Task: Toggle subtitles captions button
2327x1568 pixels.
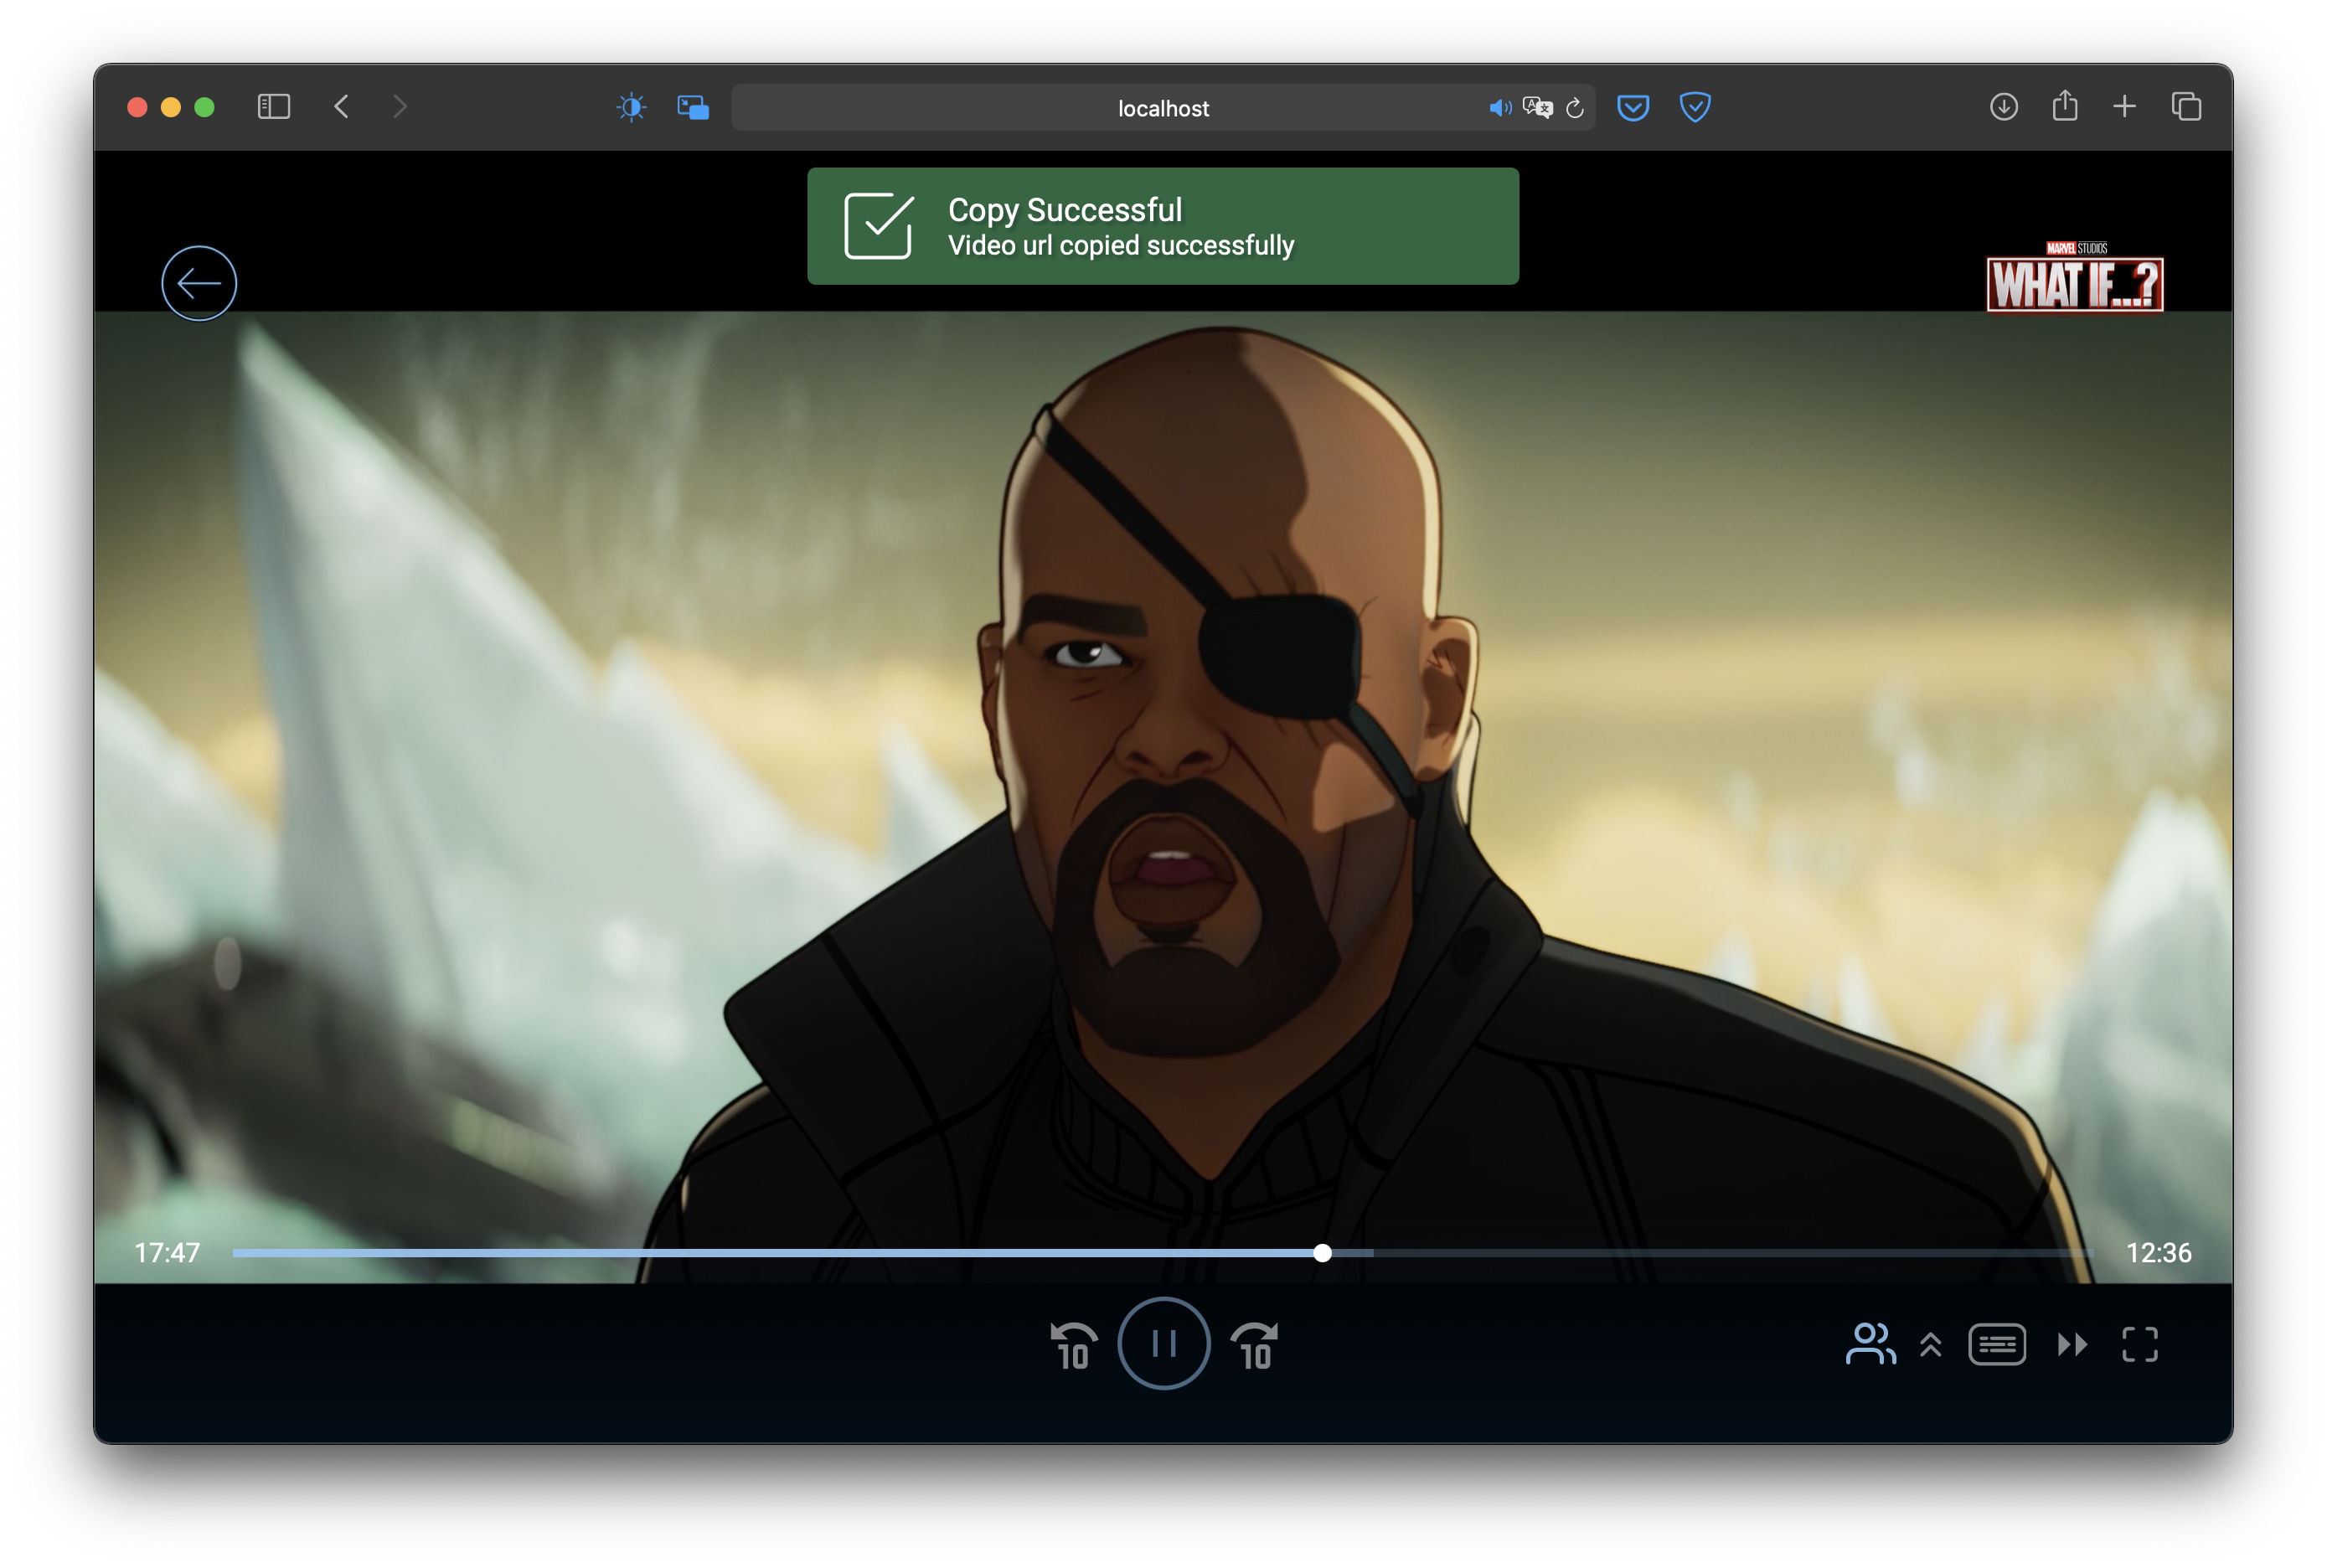Action: tap(1996, 1344)
